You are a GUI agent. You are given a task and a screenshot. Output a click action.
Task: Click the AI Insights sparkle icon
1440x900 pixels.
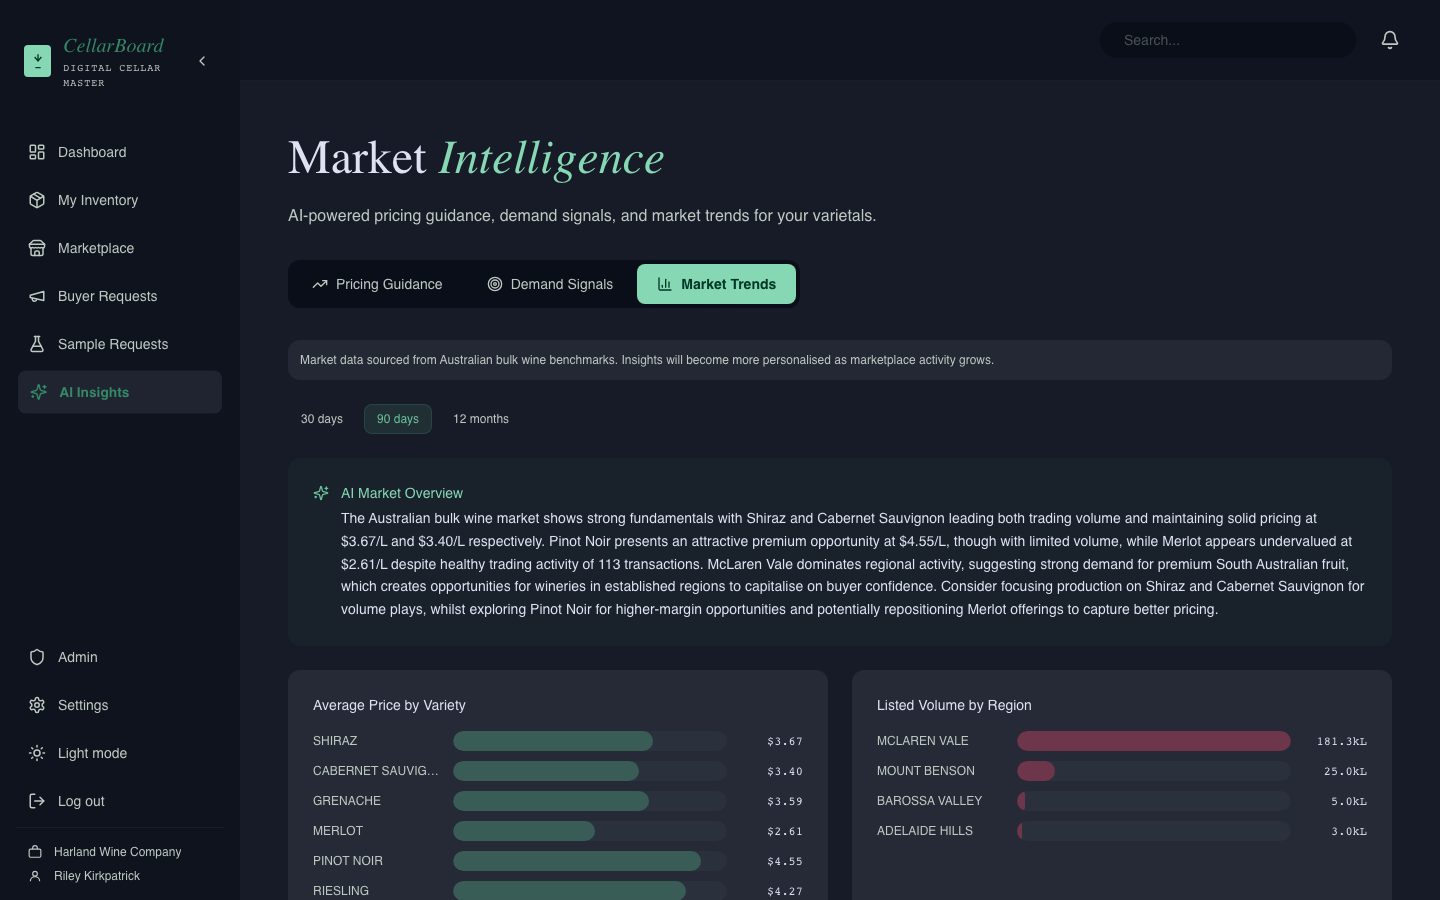click(38, 392)
